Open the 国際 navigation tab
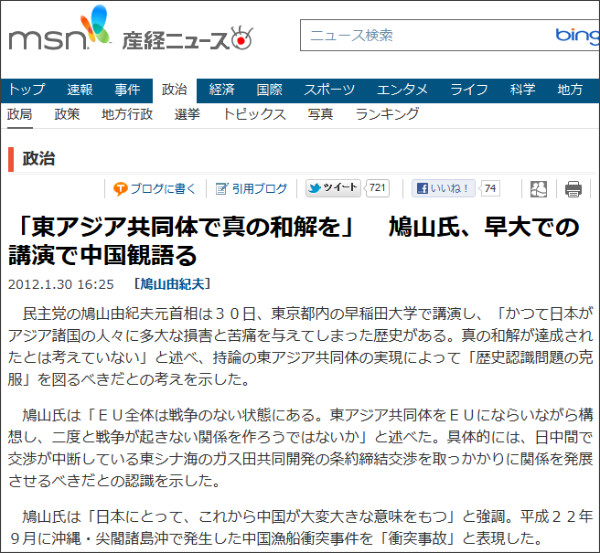 coord(269,90)
